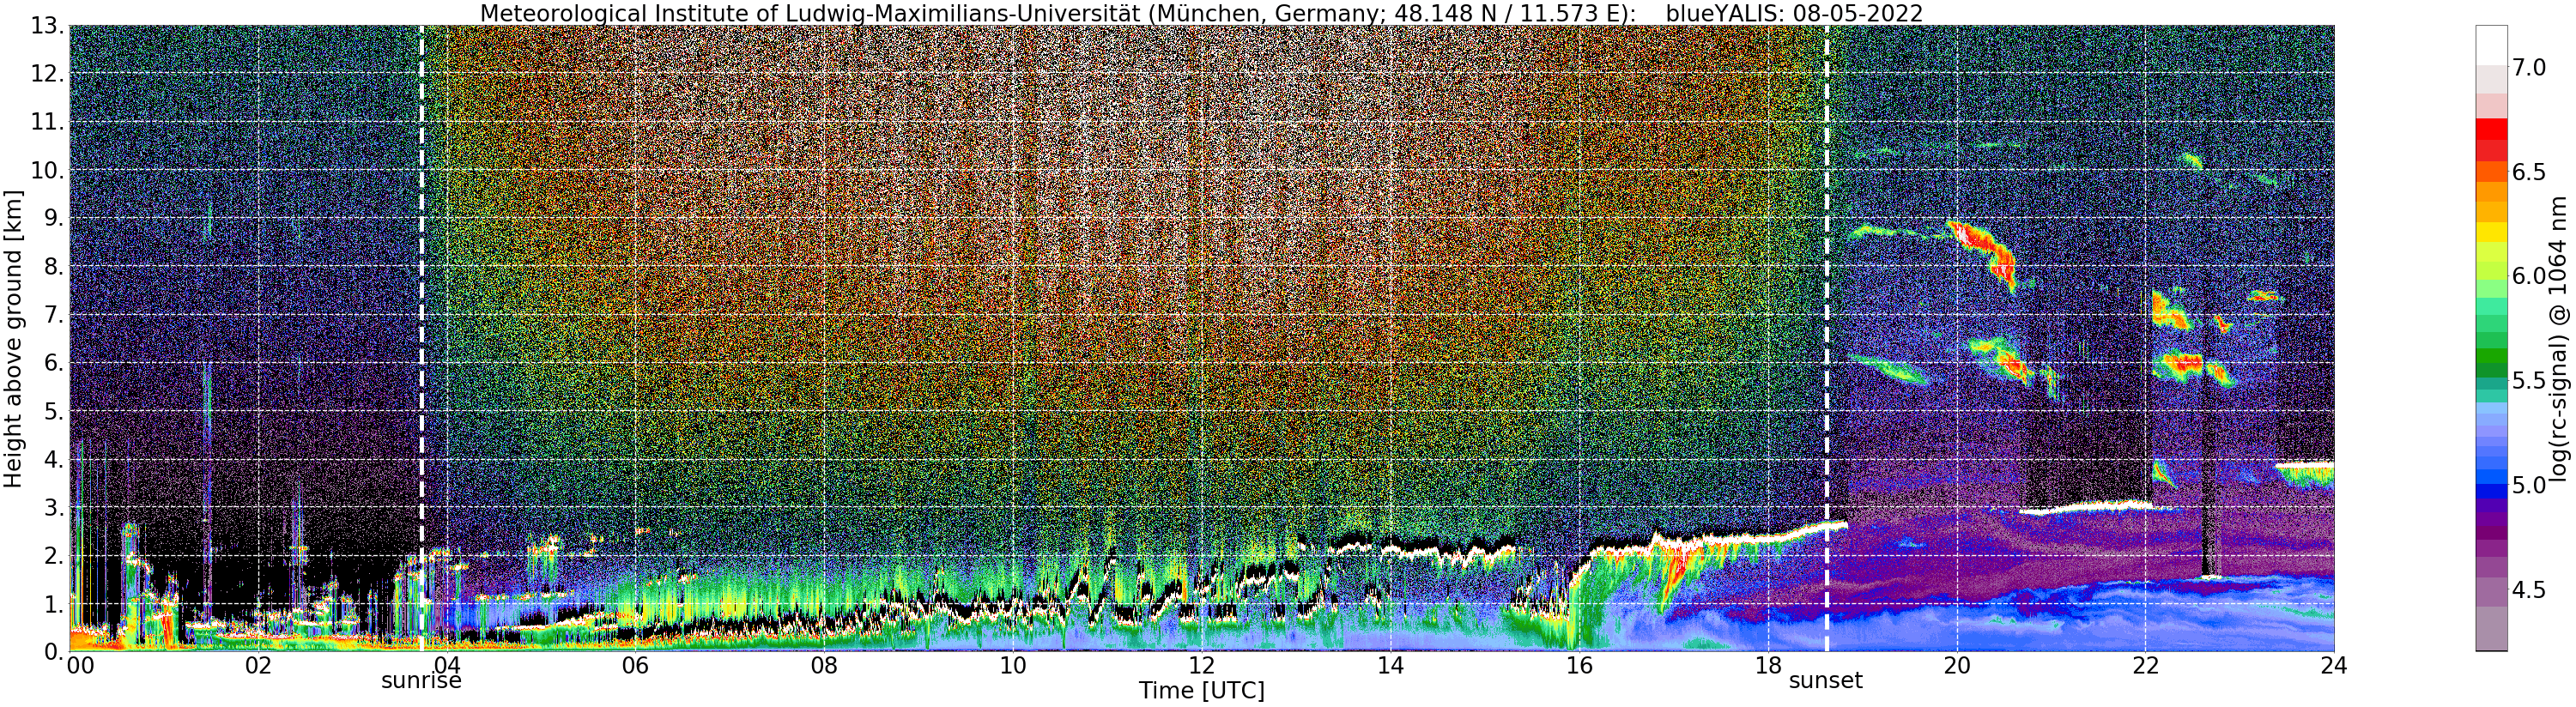The width and height of the screenshot is (2576, 707).
Task: Click the height axis tick label 5.
Action: tap(52, 412)
